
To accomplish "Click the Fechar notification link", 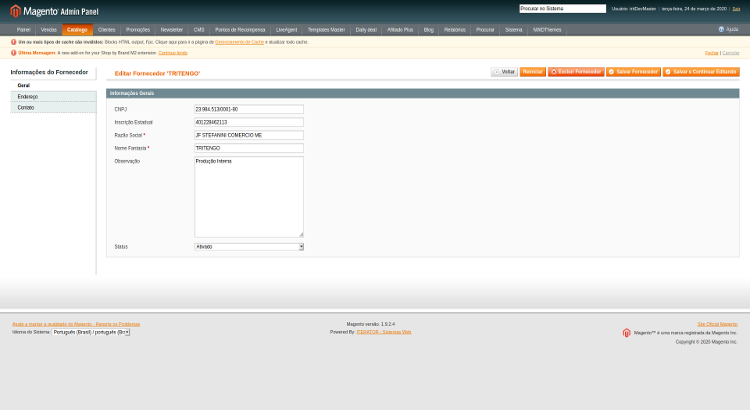I will click(x=712, y=53).
